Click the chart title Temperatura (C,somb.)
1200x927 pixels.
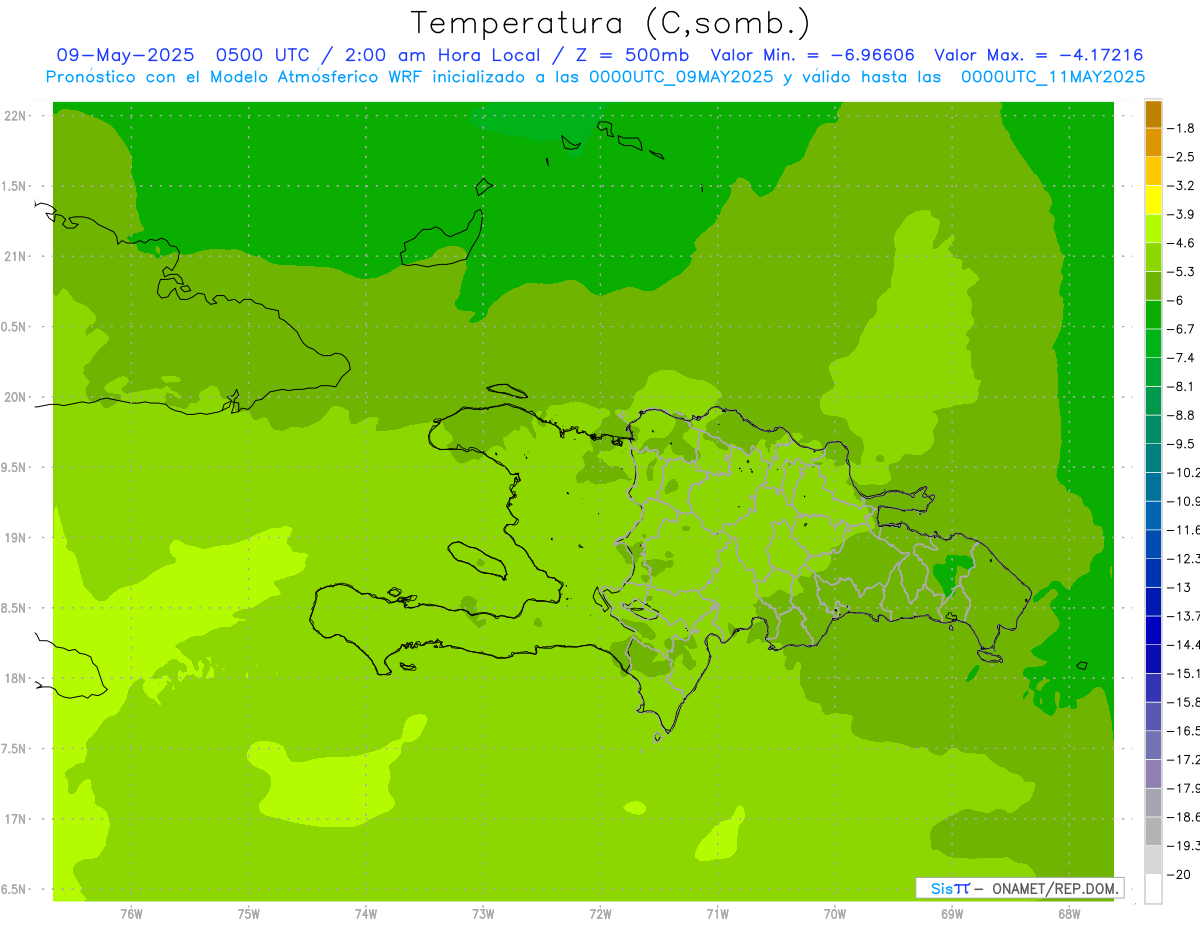[611, 23]
